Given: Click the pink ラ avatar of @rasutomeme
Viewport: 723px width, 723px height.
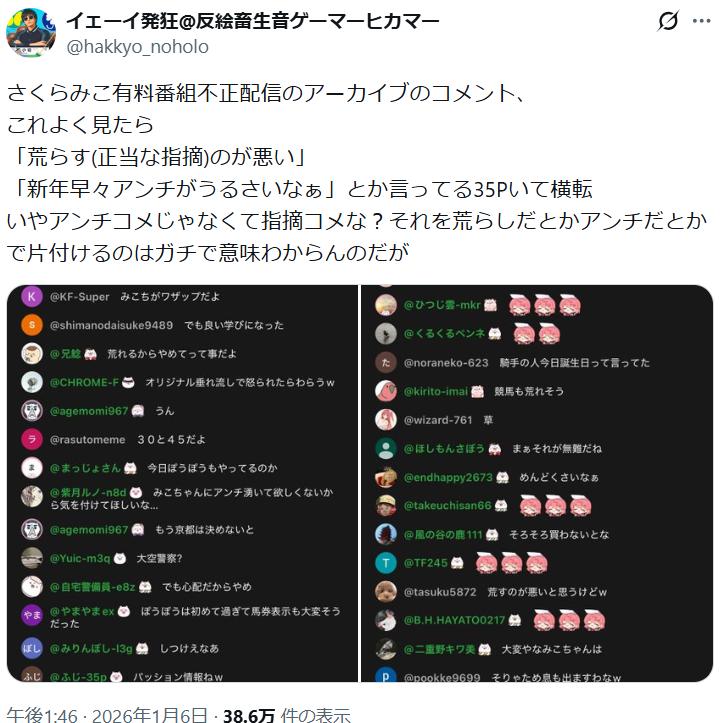Looking at the screenshot, I should pos(32,439).
